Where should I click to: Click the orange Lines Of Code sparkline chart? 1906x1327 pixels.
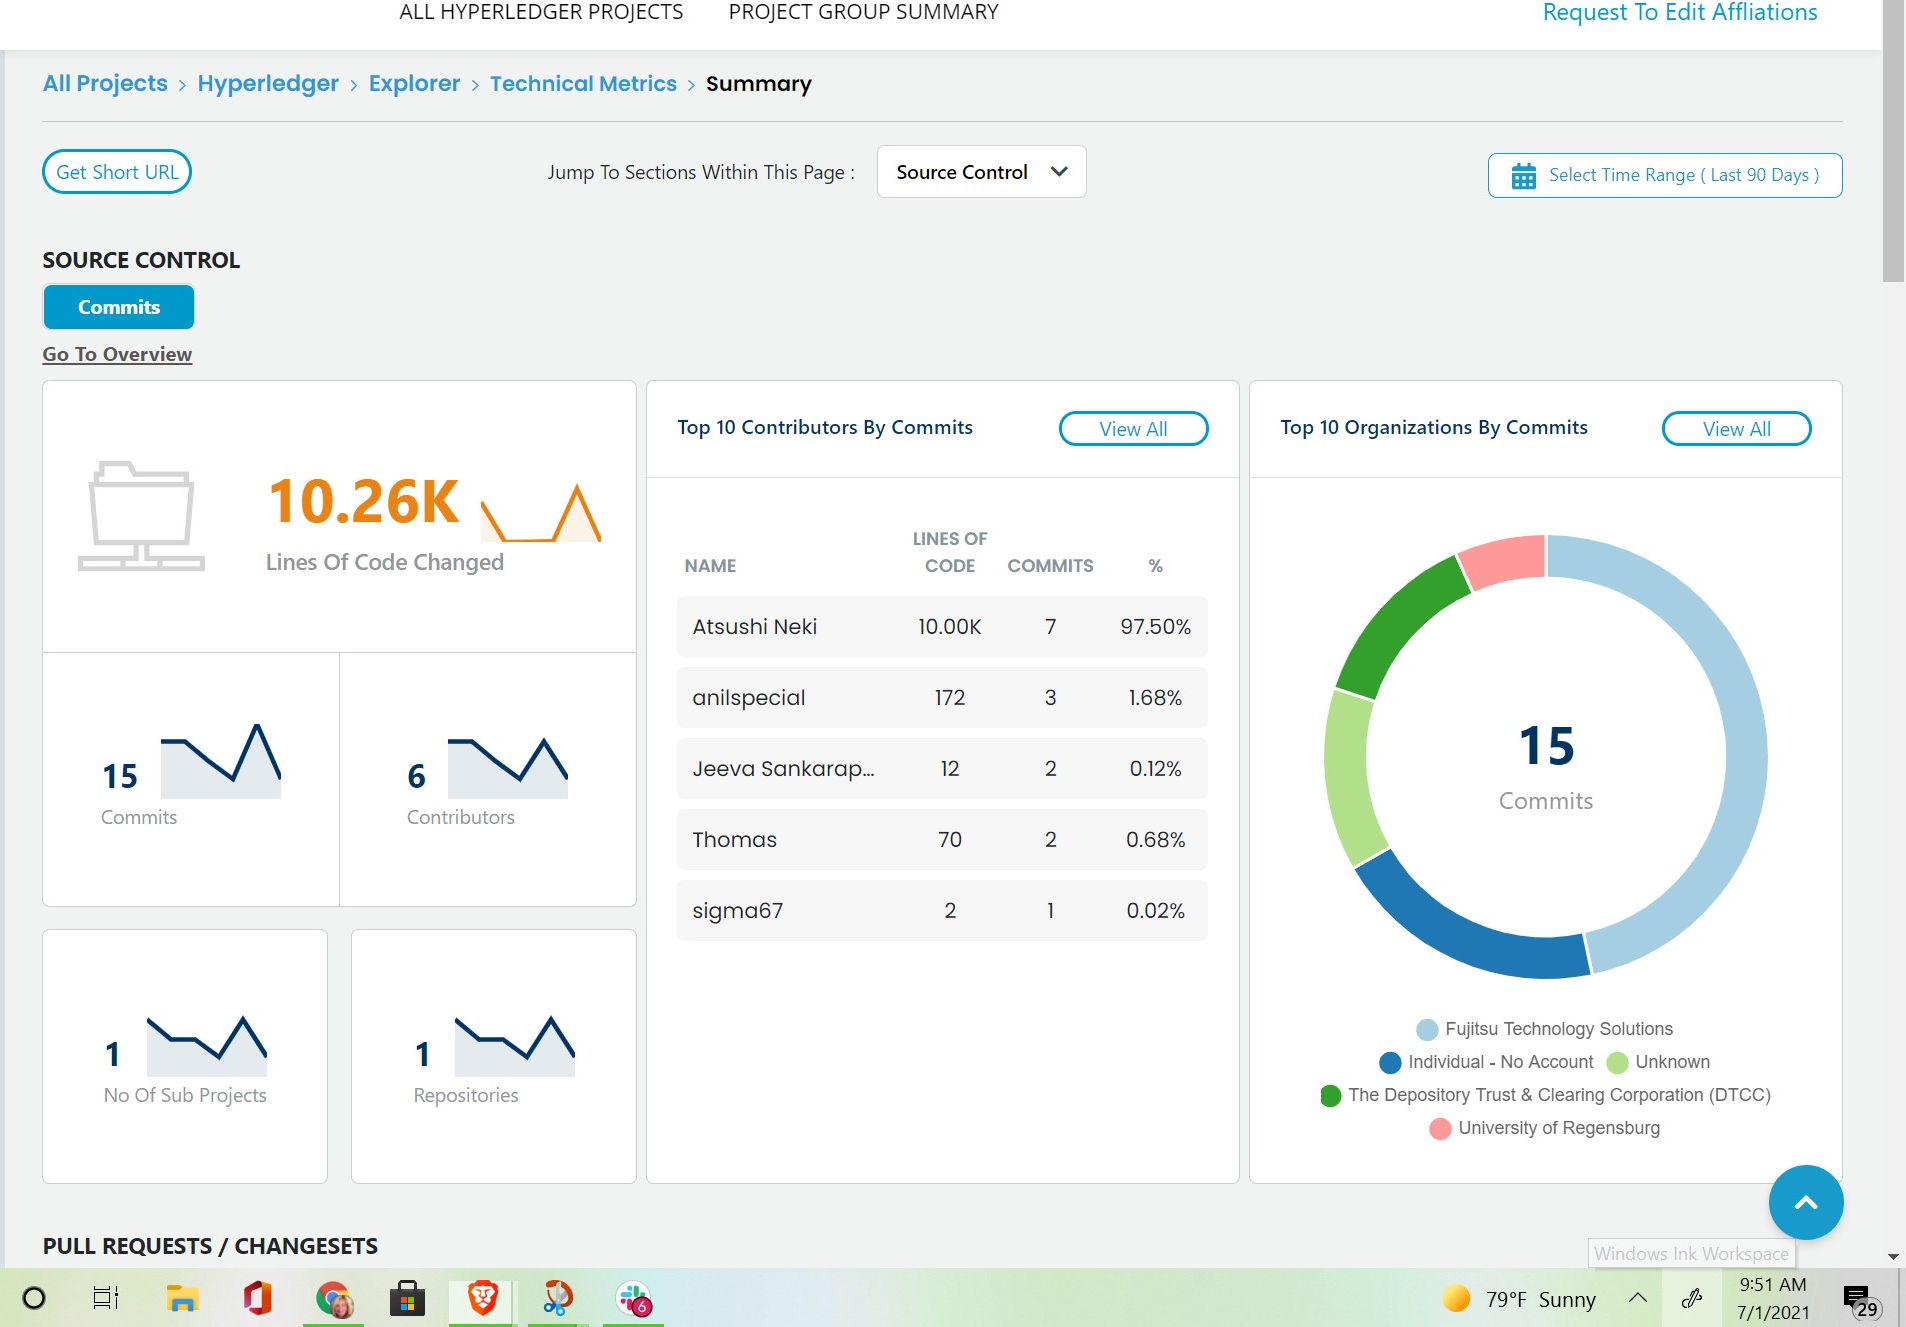tap(541, 513)
